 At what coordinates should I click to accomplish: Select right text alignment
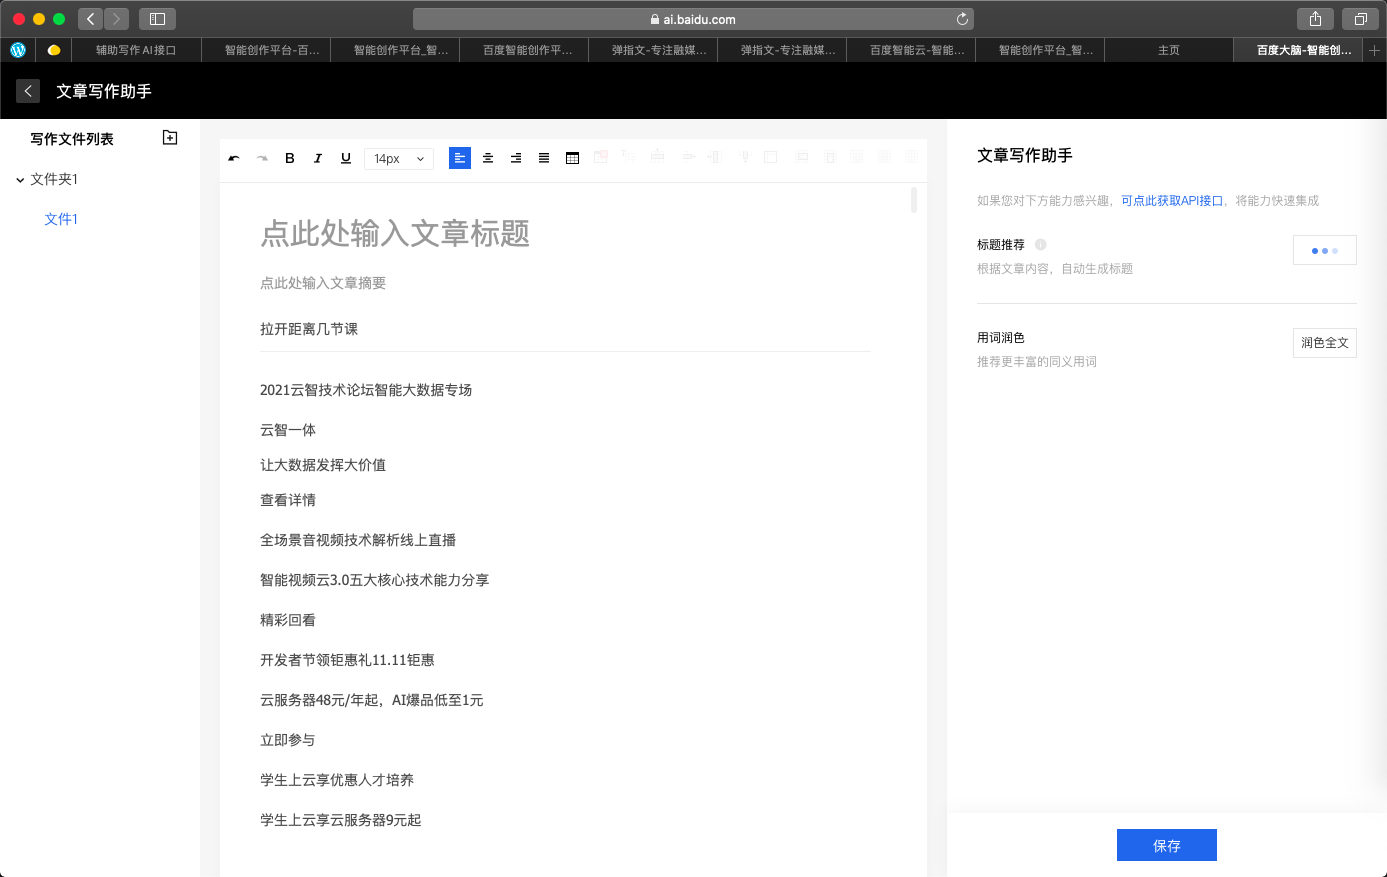pos(516,158)
